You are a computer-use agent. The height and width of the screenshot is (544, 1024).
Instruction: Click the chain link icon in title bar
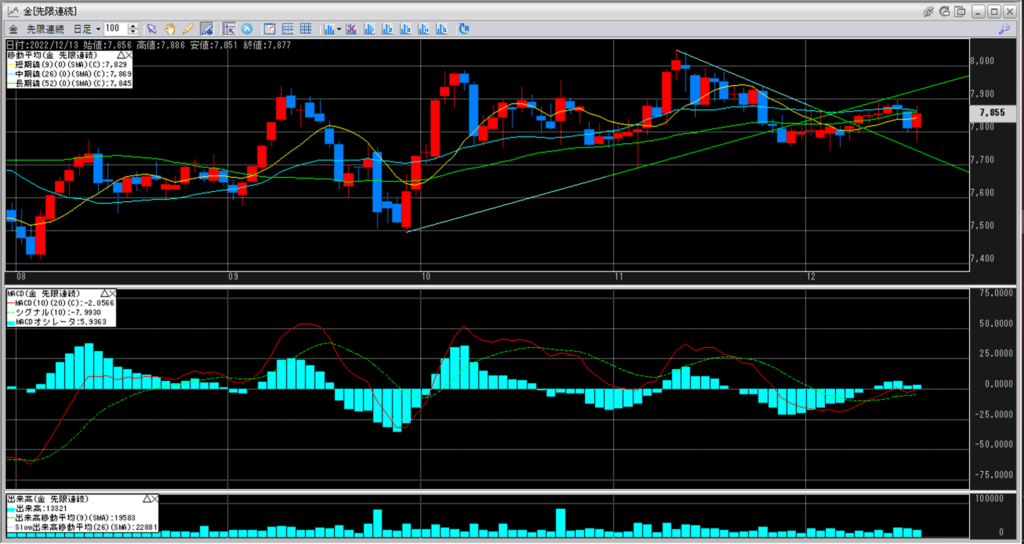point(928,11)
